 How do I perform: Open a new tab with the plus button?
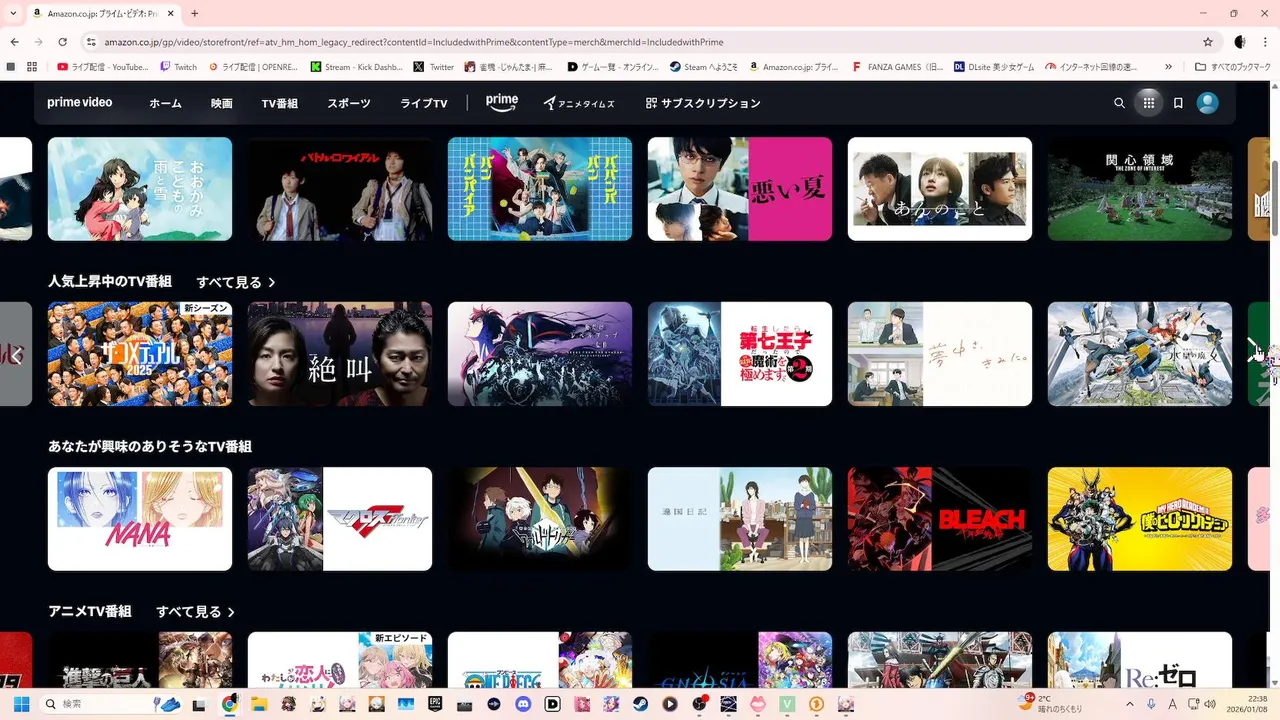[x=194, y=13]
